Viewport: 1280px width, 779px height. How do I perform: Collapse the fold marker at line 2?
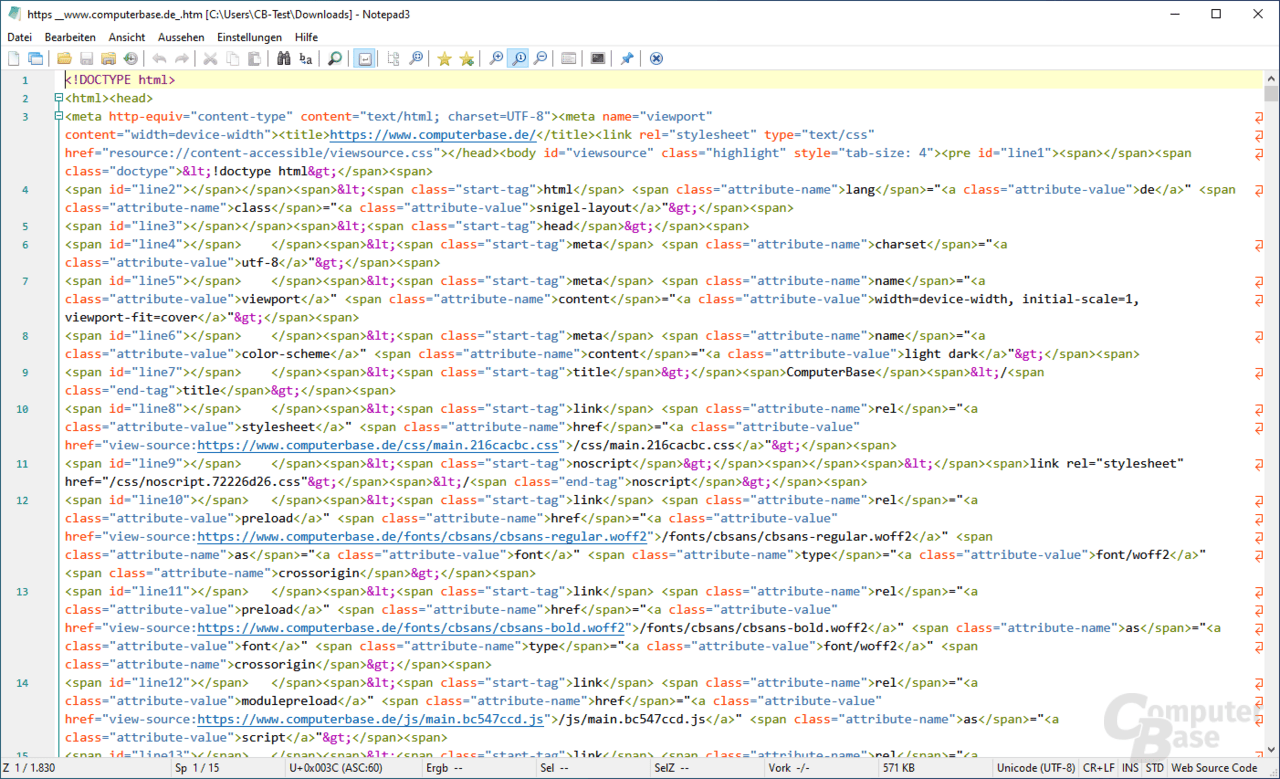[58, 98]
